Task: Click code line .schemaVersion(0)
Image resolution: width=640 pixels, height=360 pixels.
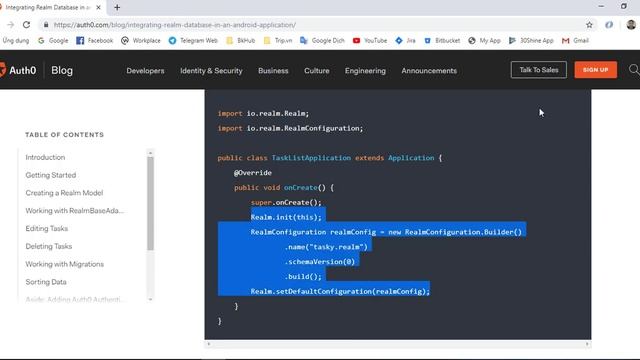Action: point(320,262)
